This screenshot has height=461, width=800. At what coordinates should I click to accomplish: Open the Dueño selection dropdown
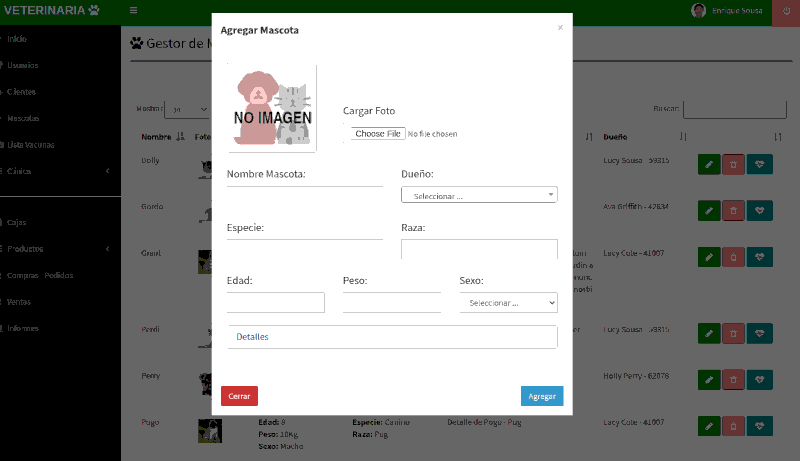(479, 195)
